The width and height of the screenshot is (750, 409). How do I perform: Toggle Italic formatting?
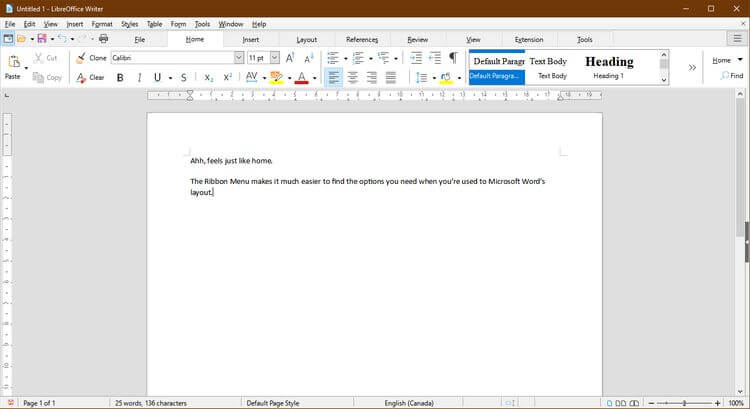pyautogui.click(x=139, y=77)
